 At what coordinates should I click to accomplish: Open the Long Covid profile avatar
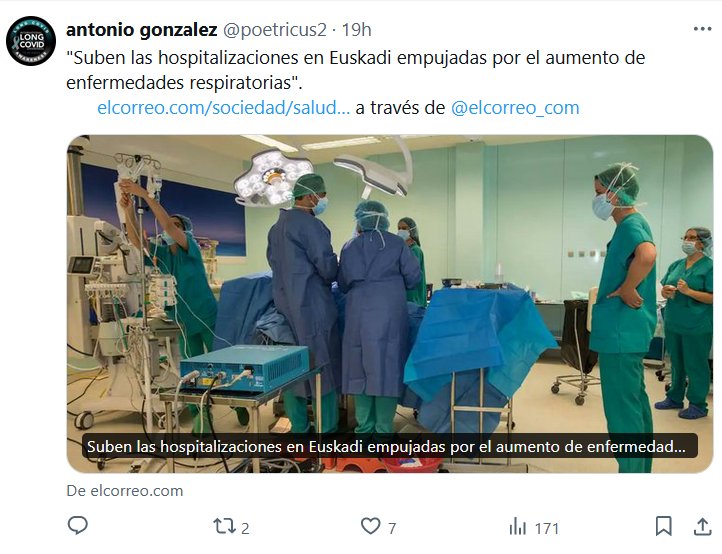click(x=31, y=41)
